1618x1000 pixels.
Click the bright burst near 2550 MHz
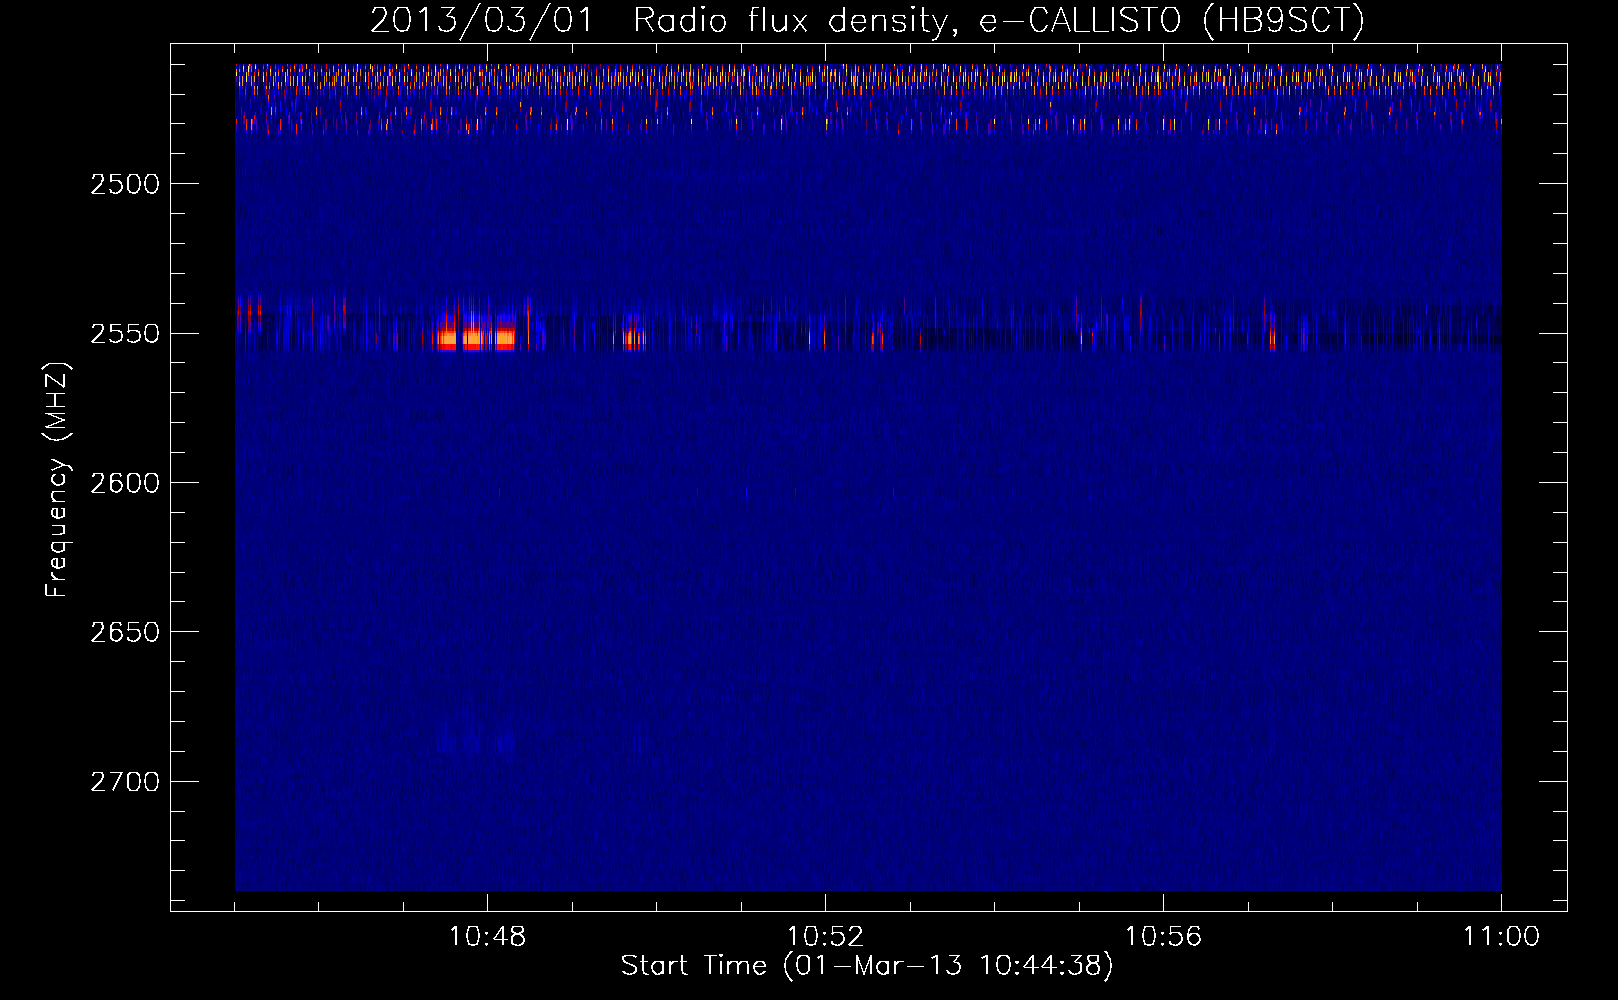(476, 338)
